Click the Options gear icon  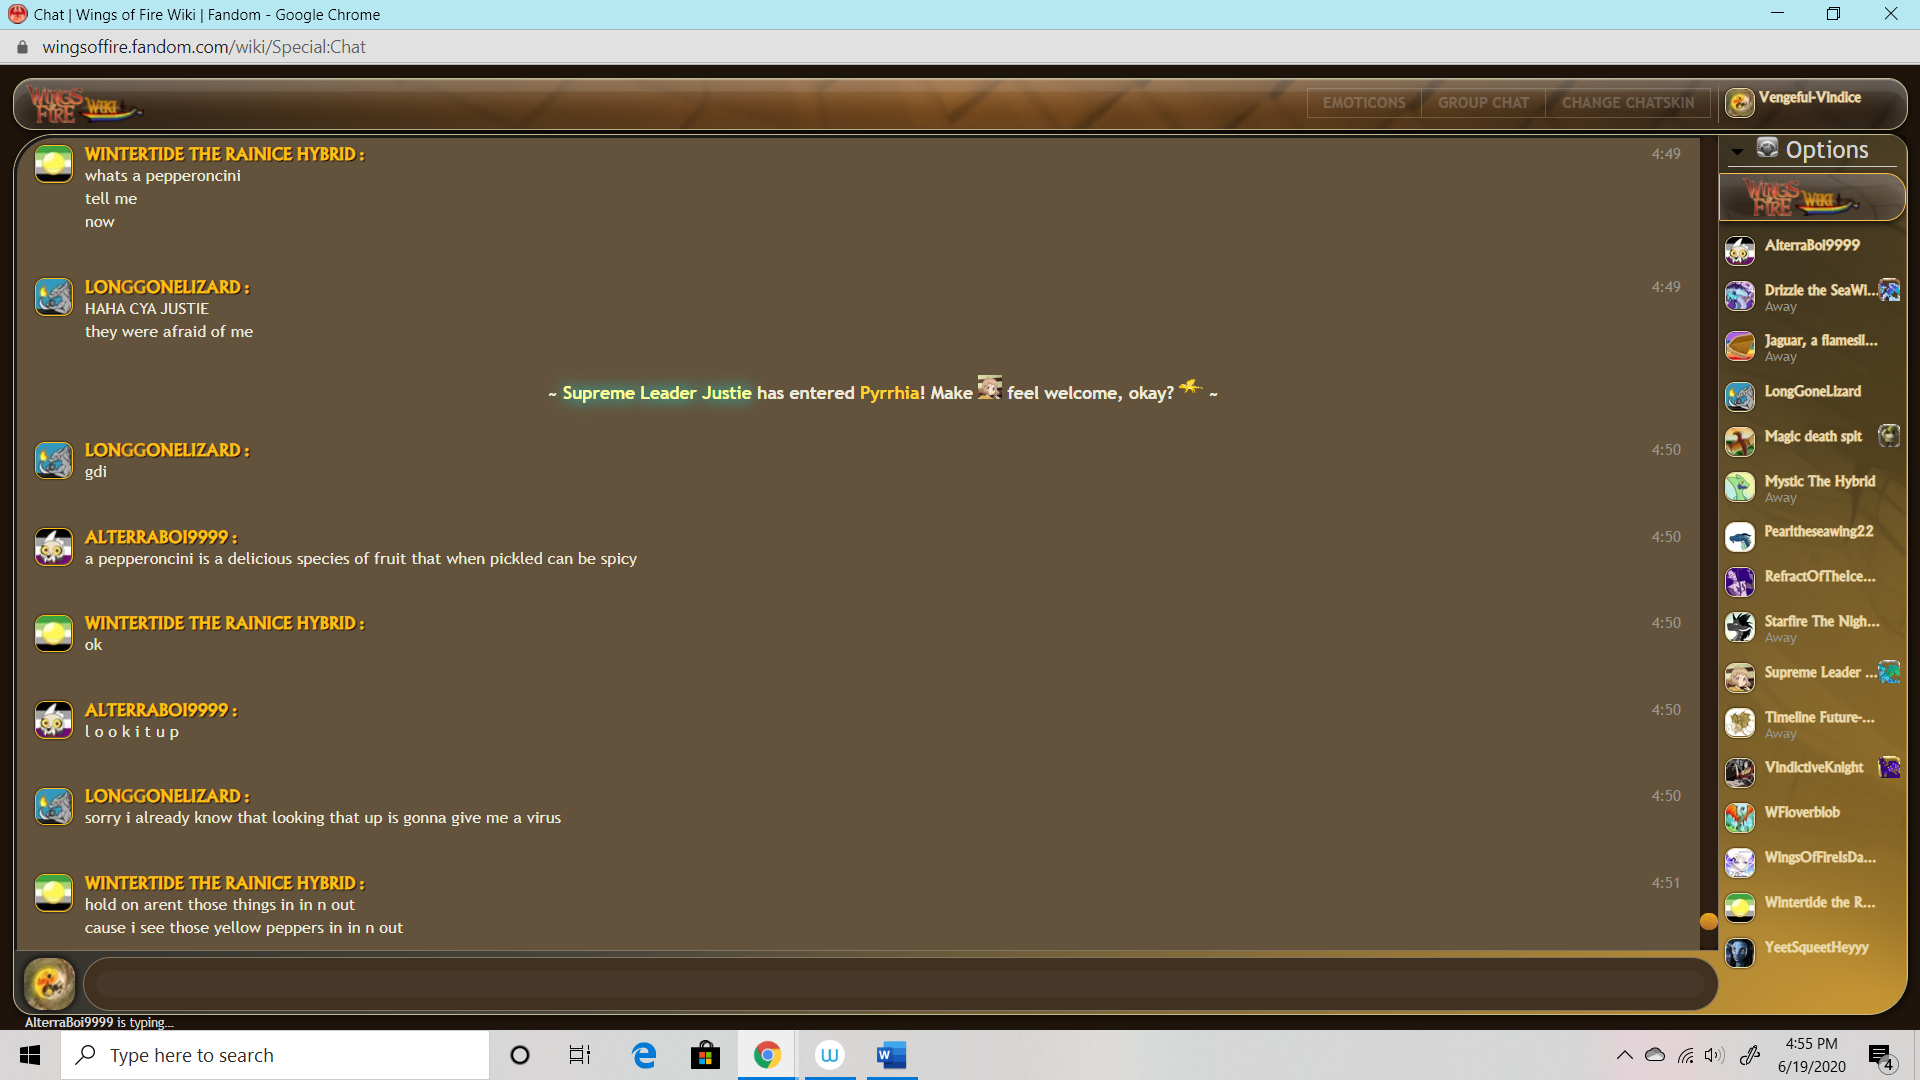pyautogui.click(x=1768, y=149)
